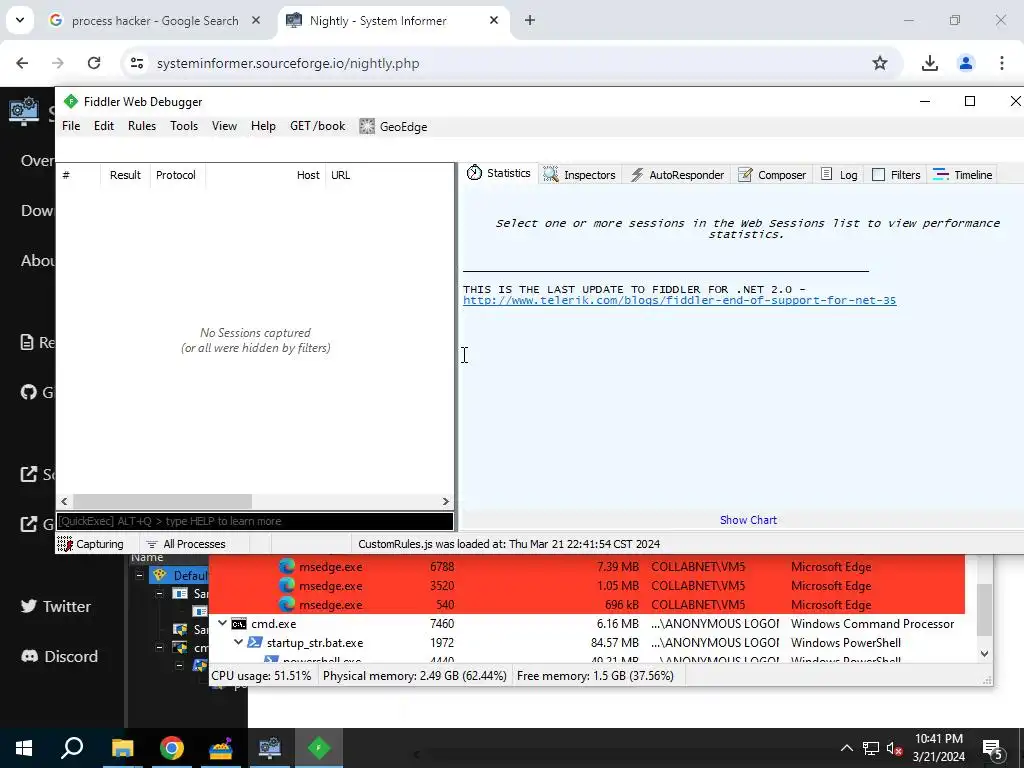Click the Chrome address bar URL

tap(288, 63)
